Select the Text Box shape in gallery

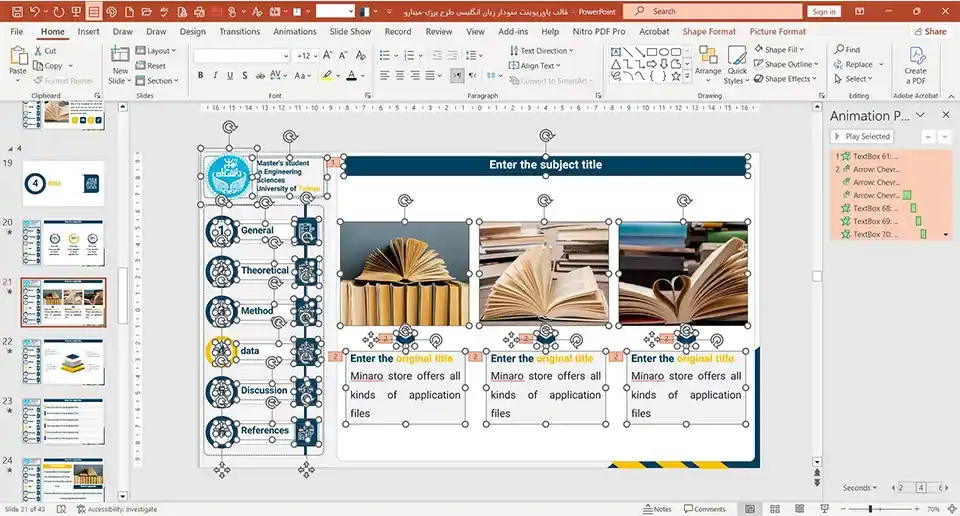tap(616, 52)
